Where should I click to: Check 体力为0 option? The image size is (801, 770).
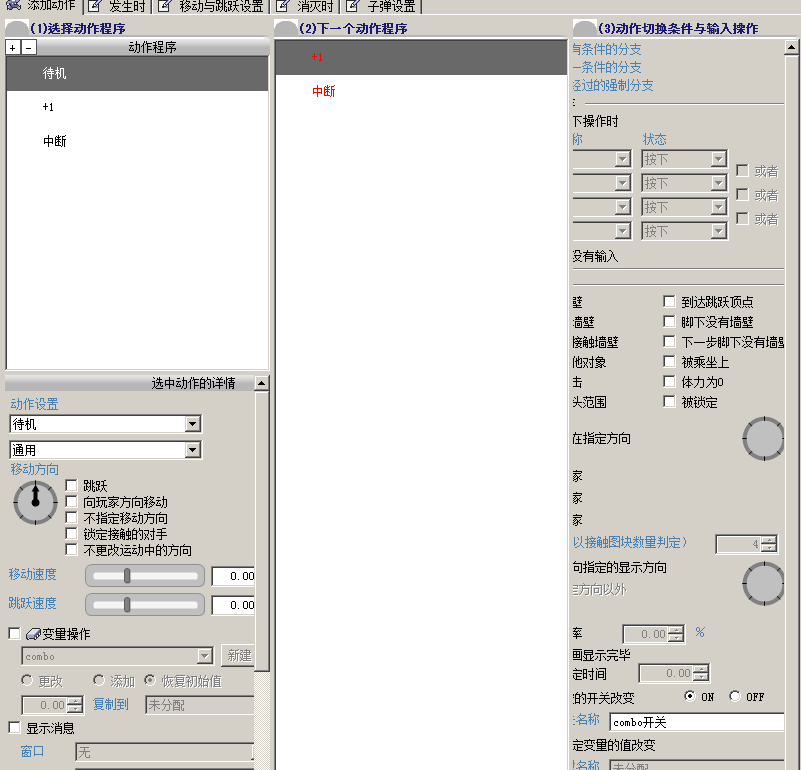pyautogui.click(x=669, y=381)
